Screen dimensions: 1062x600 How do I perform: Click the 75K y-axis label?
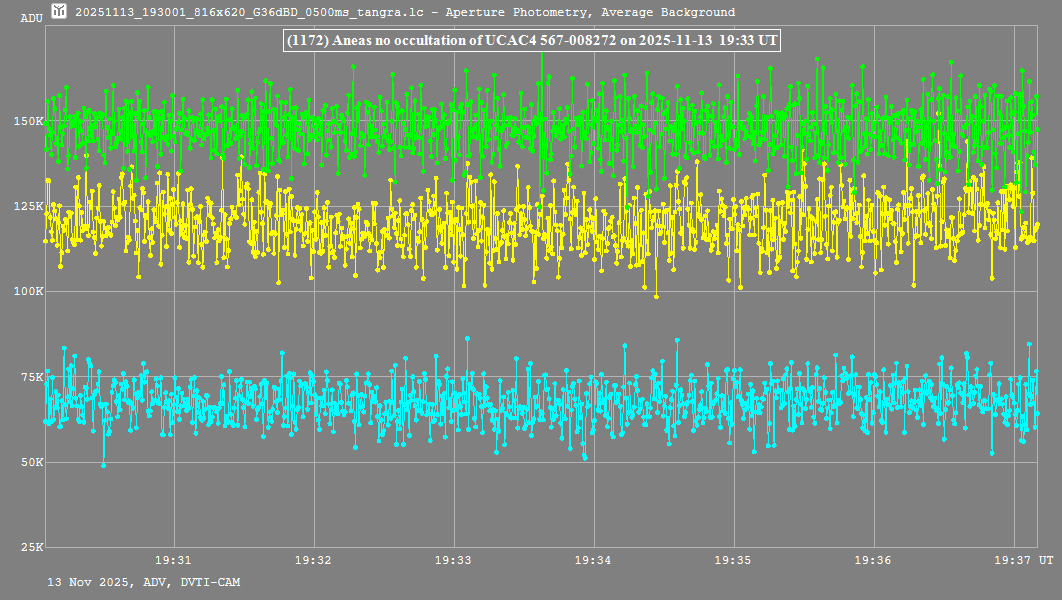point(32,377)
